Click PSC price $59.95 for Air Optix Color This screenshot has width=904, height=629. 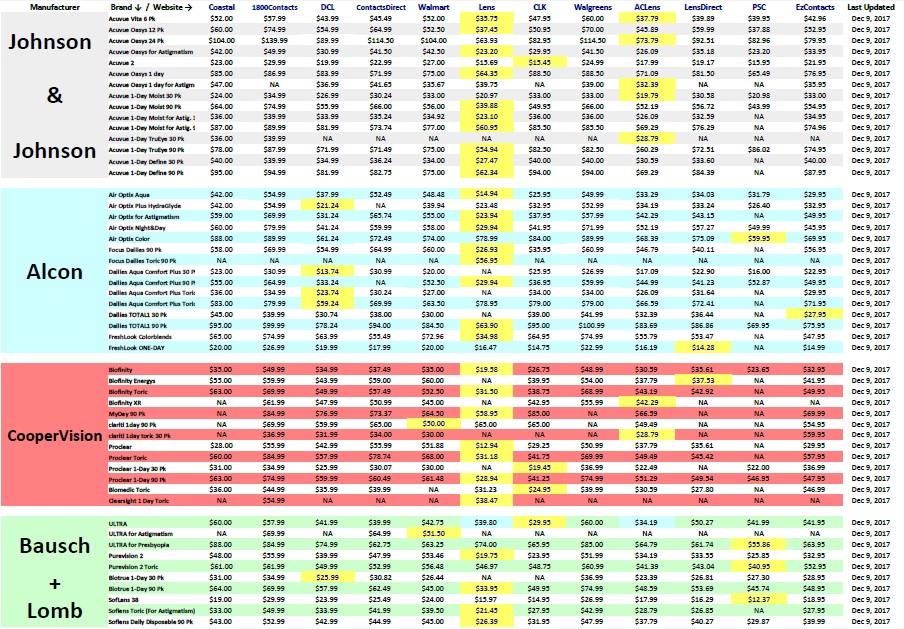click(x=759, y=238)
